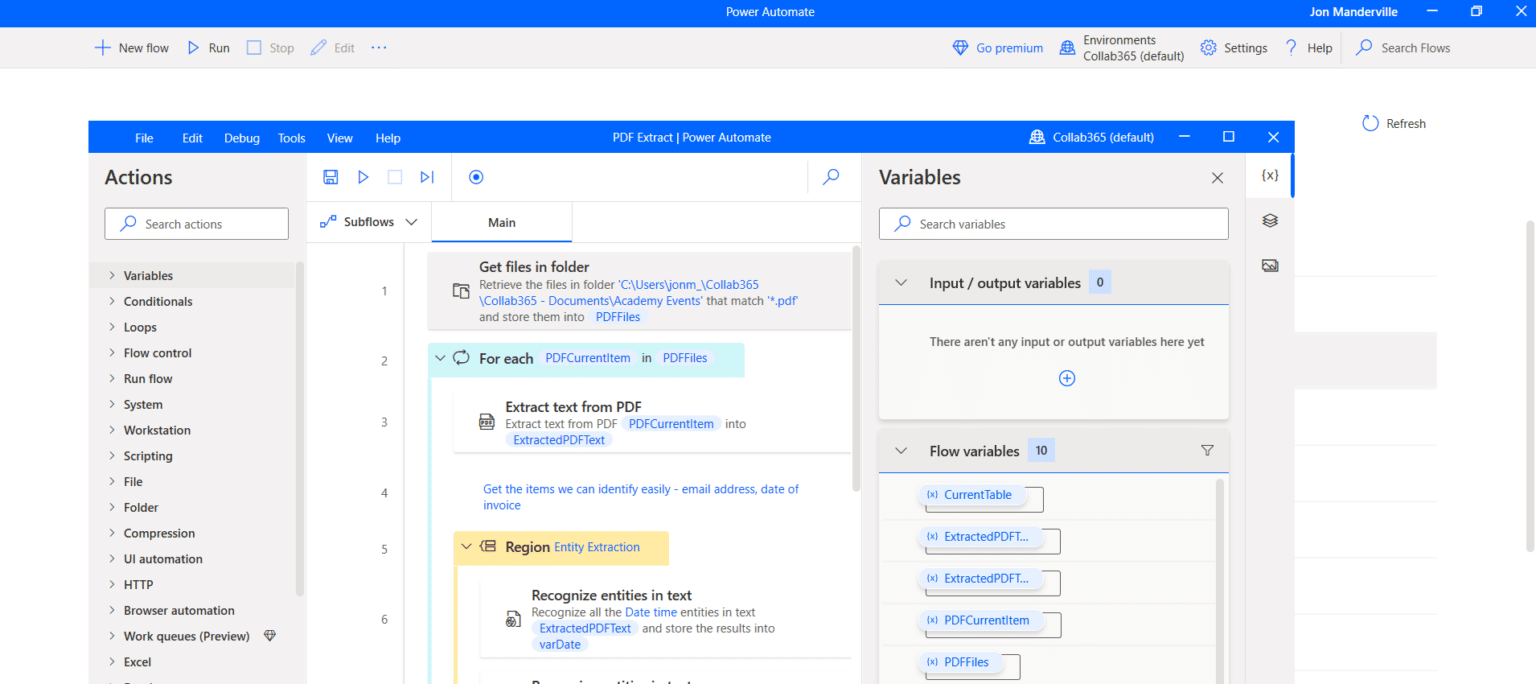Click inside the Search variables field
The width and height of the screenshot is (1536, 684).
(1053, 223)
